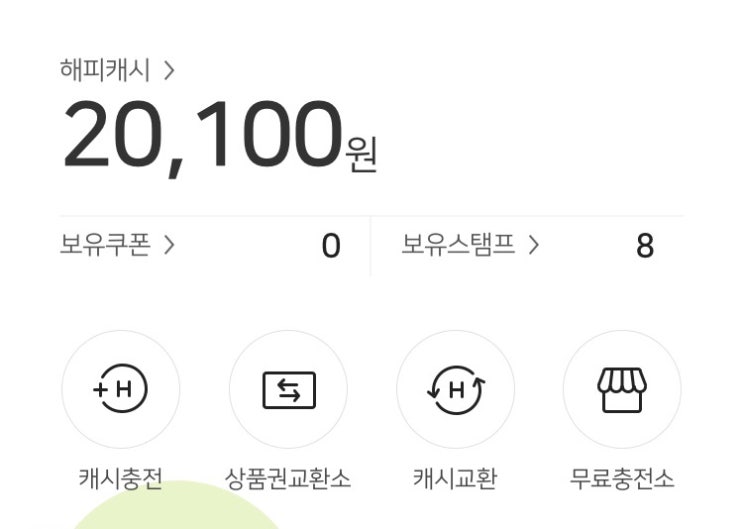The width and height of the screenshot is (743, 529).
Task: Open the 해피캐시 heading
Action: pyautogui.click(x=105, y=71)
